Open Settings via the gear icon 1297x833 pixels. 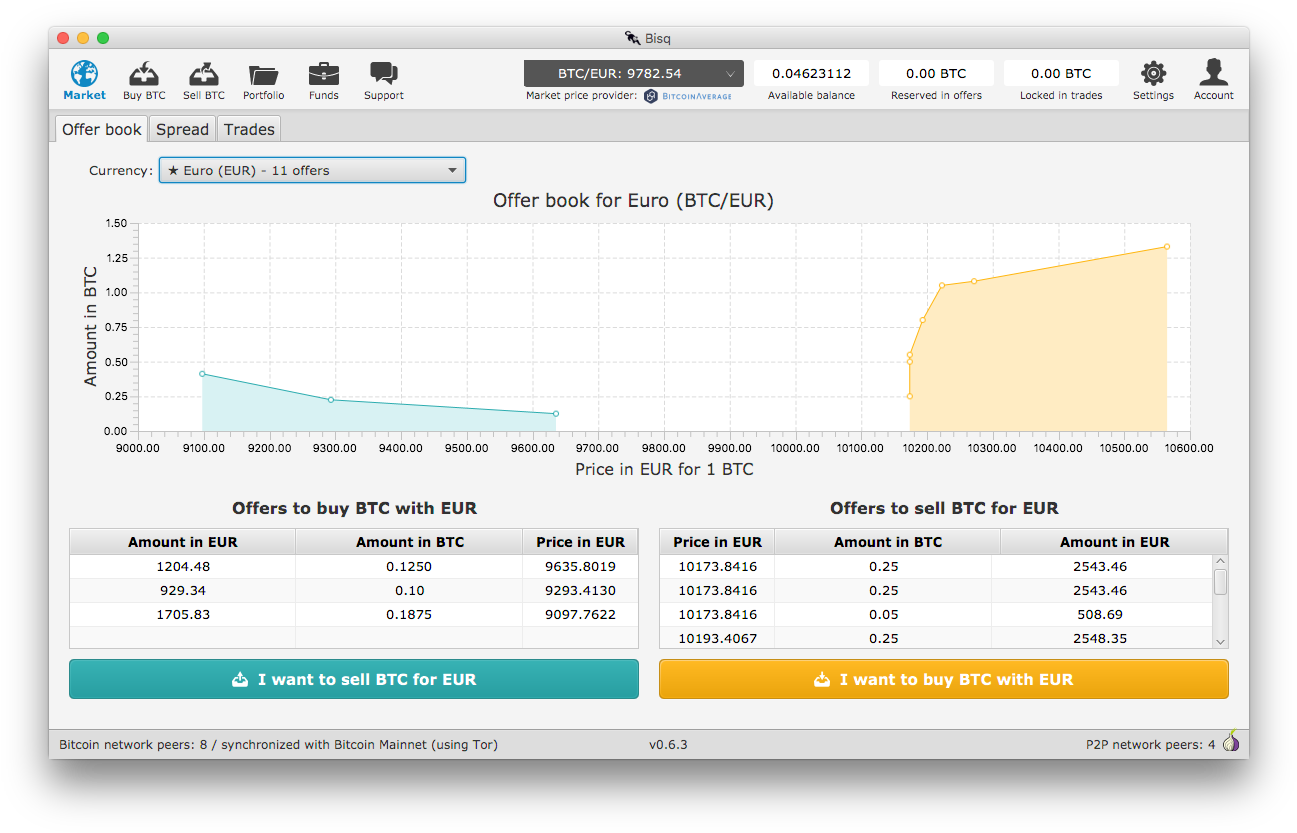pyautogui.click(x=1153, y=72)
